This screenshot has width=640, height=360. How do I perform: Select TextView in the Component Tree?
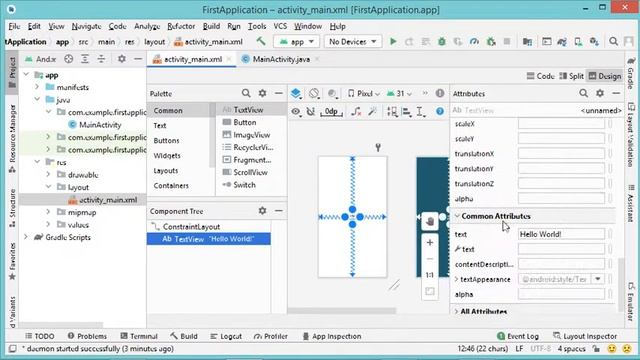click(x=209, y=239)
